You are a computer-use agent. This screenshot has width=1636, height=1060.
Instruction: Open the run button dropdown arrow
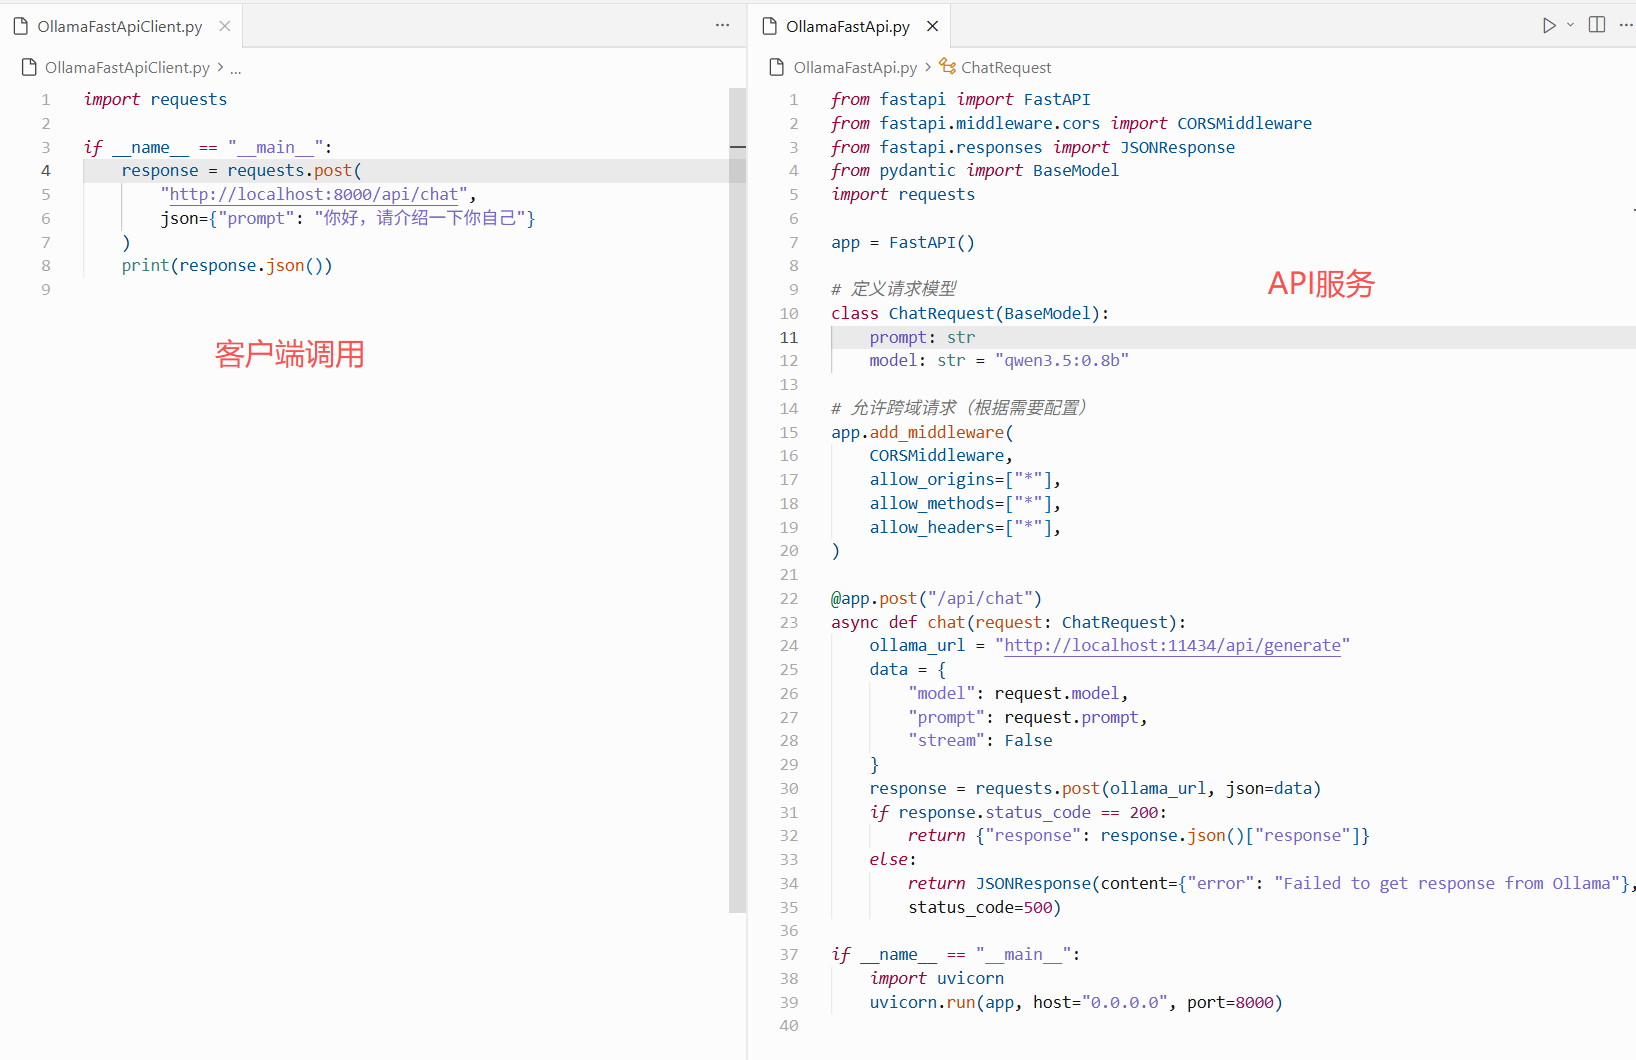click(1570, 25)
